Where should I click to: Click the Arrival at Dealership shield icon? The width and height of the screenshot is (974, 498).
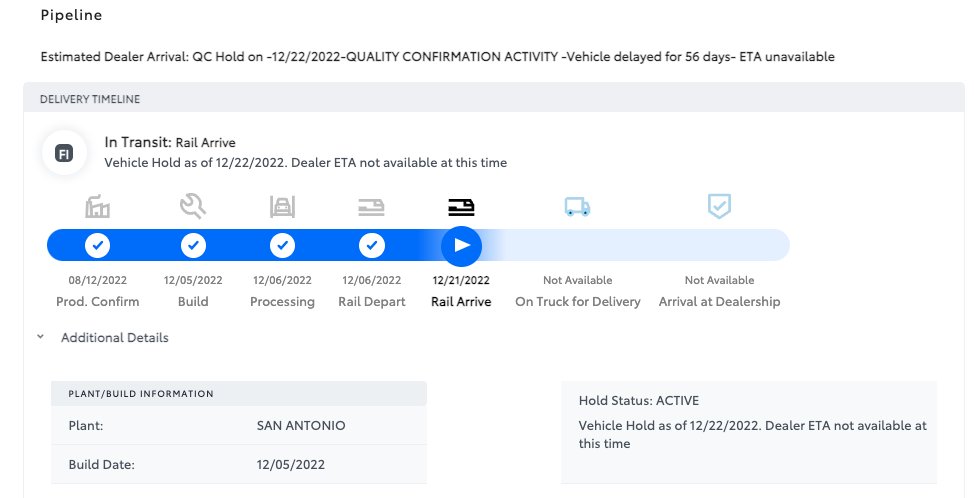click(719, 206)
